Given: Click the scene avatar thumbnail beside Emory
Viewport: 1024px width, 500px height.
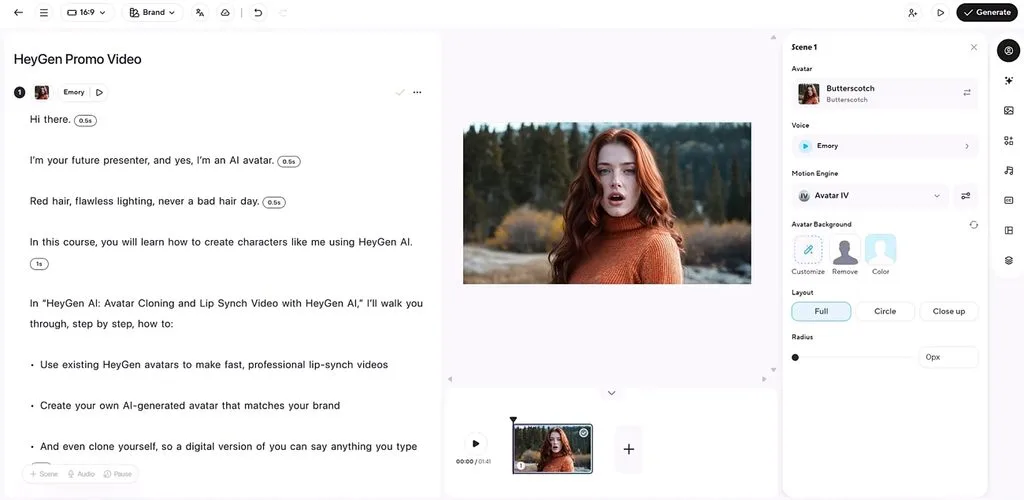Looking at the screenshot, I should click(x=42, y=93).
